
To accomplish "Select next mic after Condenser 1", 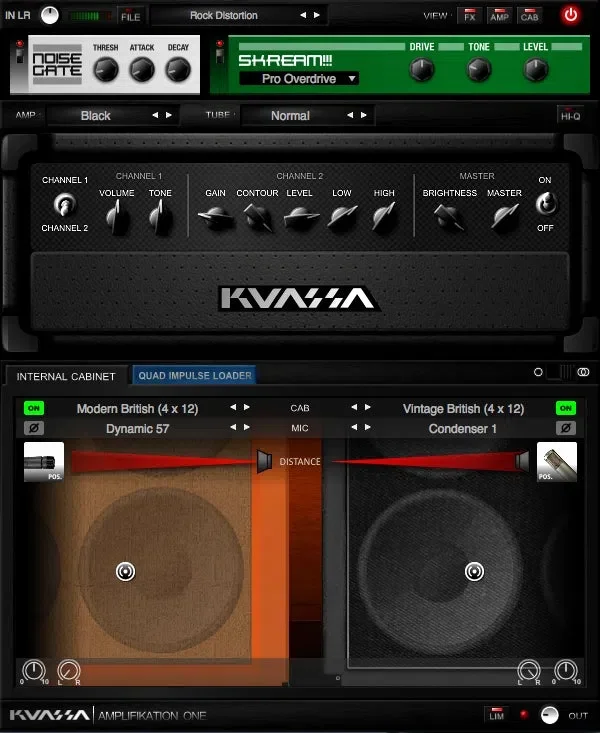I will 368,427.
